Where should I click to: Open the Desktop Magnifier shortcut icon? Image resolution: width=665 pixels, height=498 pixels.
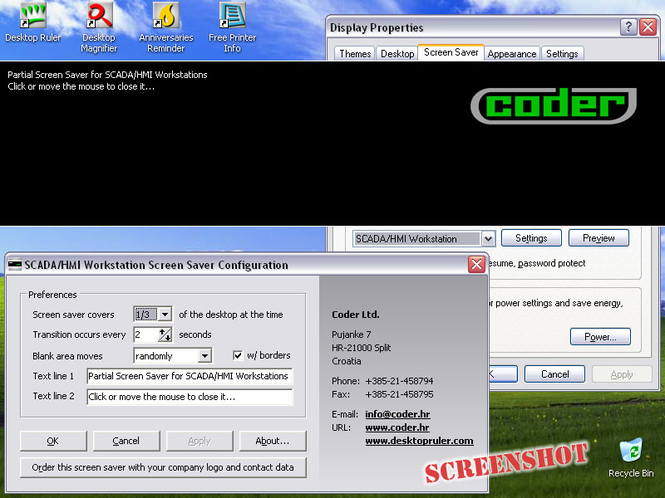click(99, 17)
